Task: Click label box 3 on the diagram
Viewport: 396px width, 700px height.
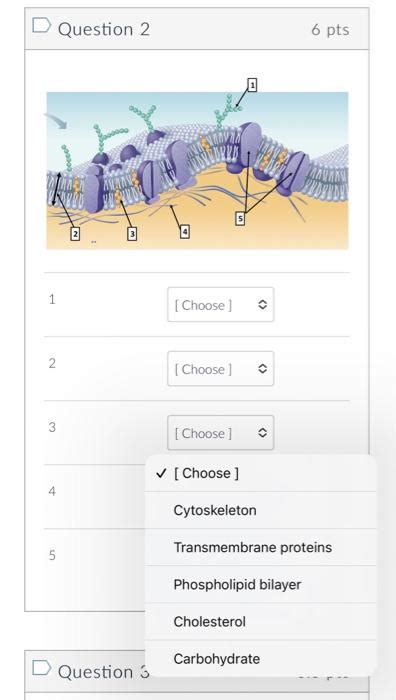Action: coord(132,233)
